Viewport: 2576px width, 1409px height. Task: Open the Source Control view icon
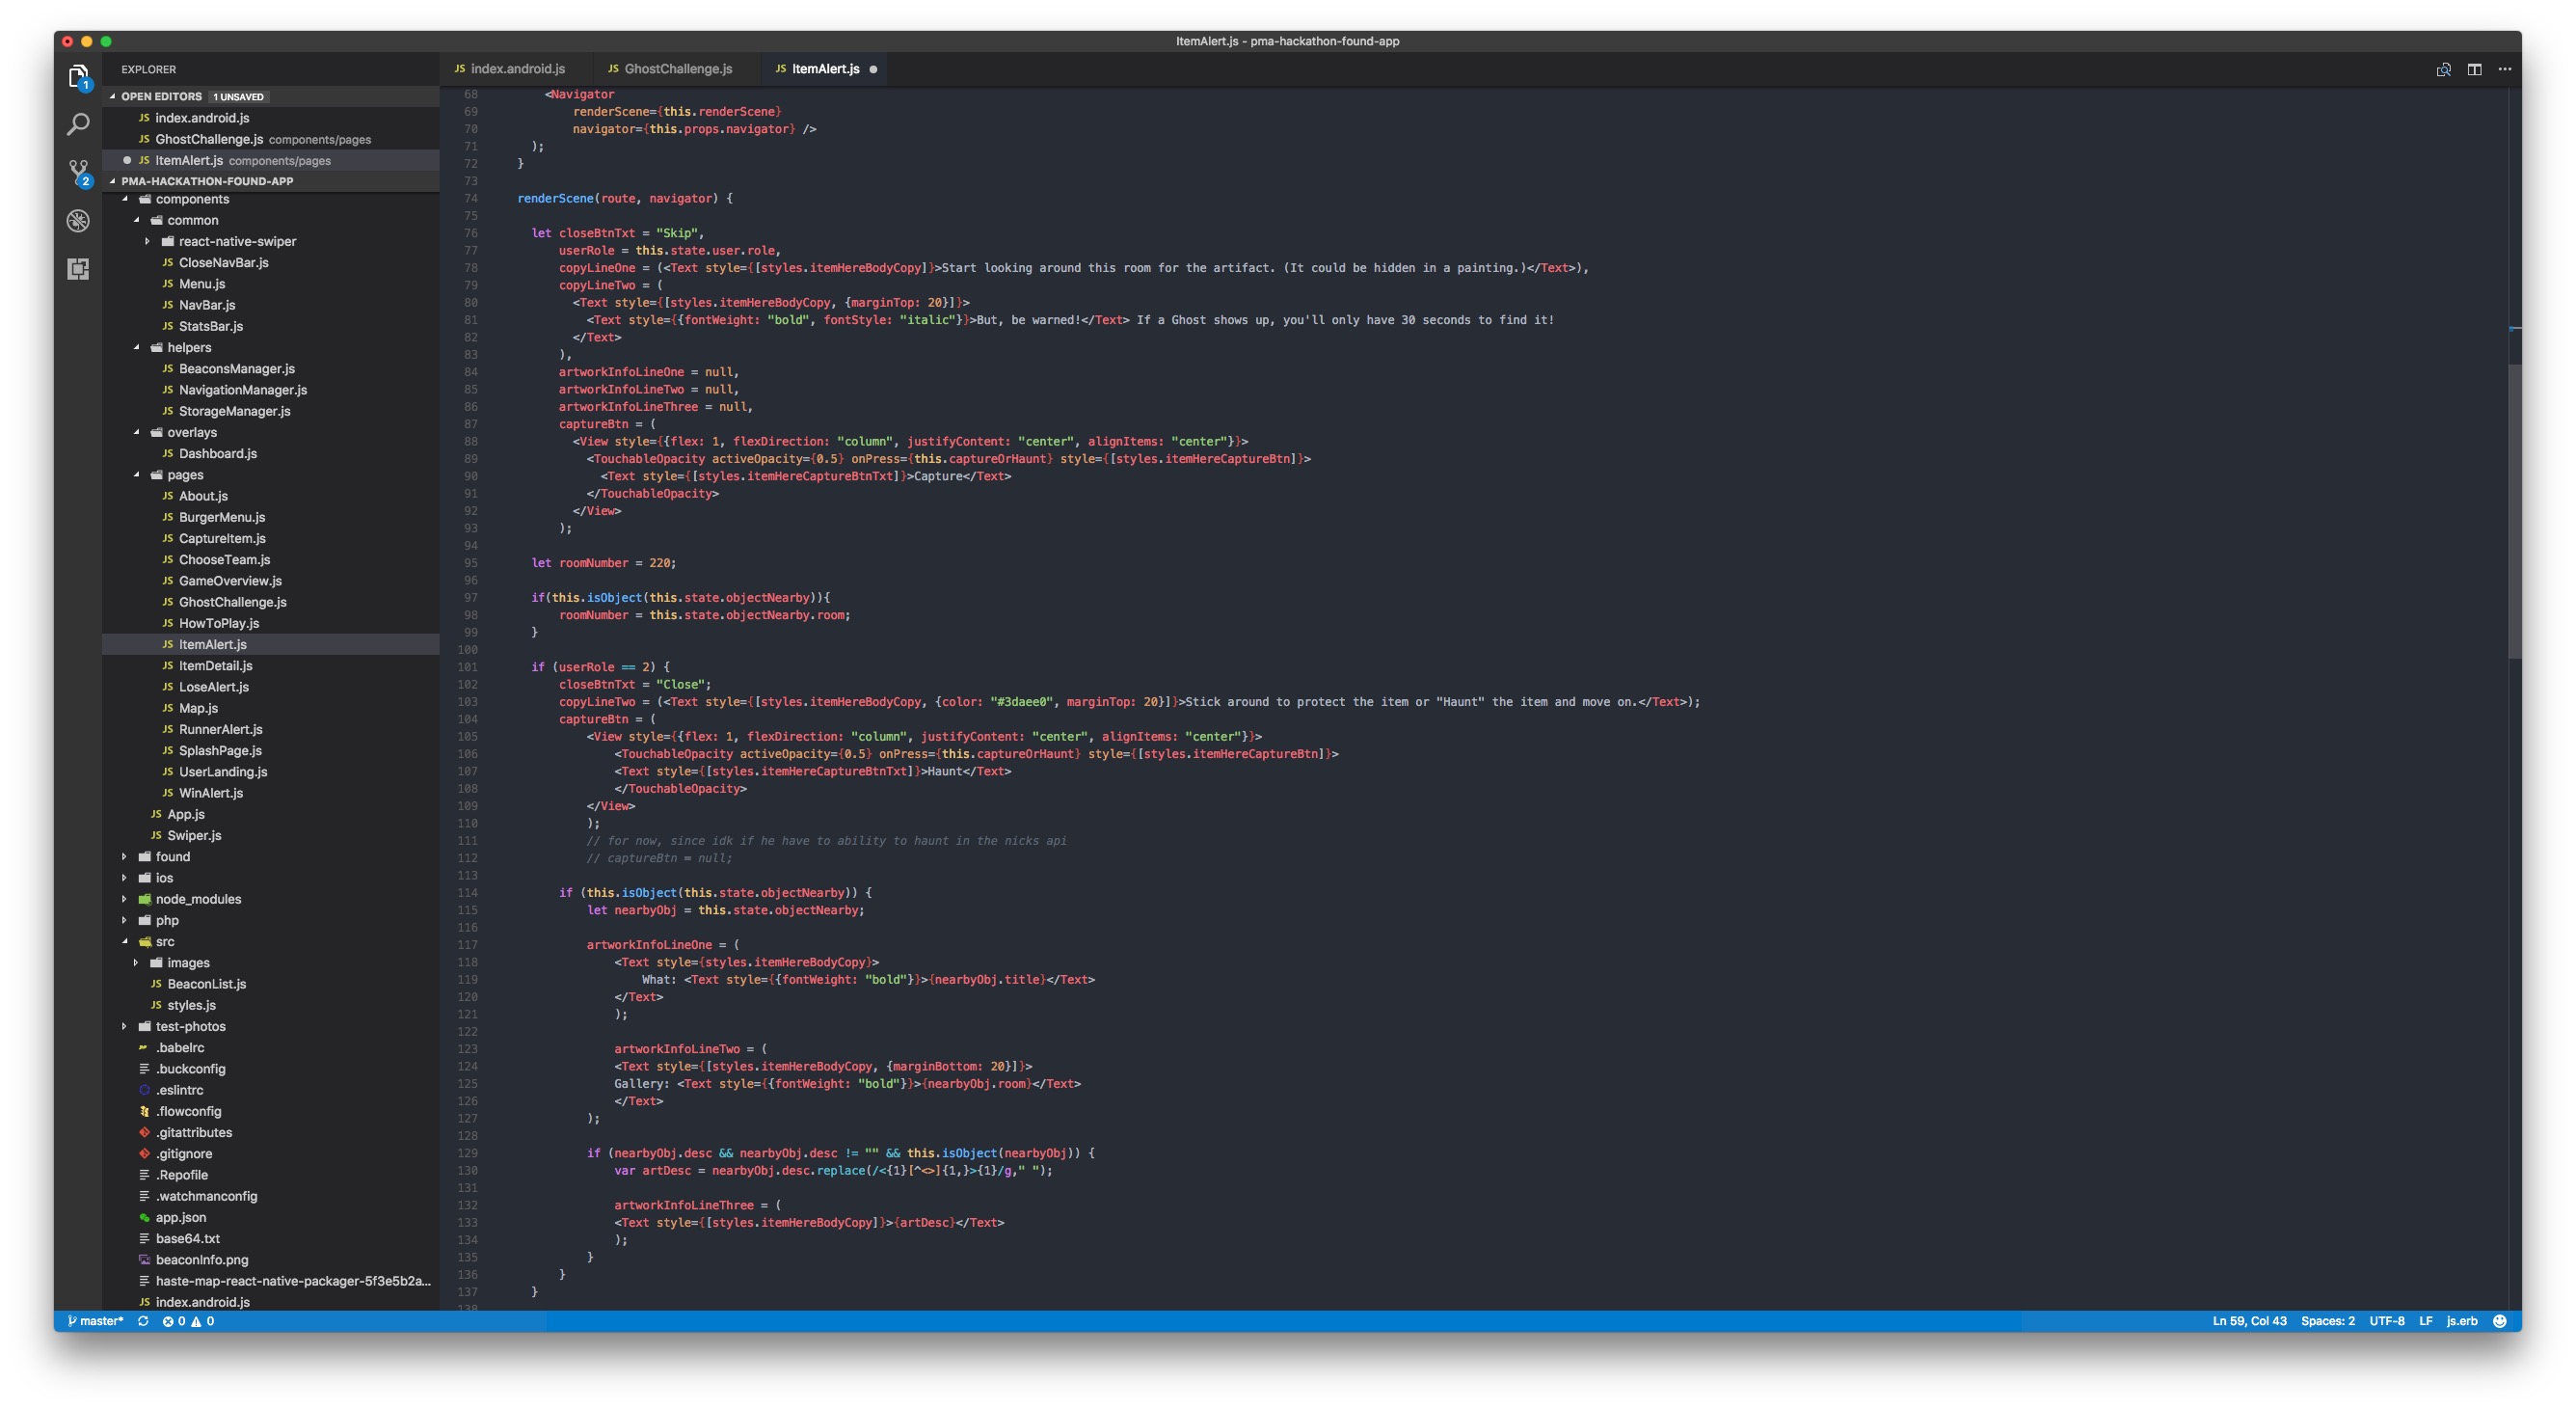tap(78, 172)
